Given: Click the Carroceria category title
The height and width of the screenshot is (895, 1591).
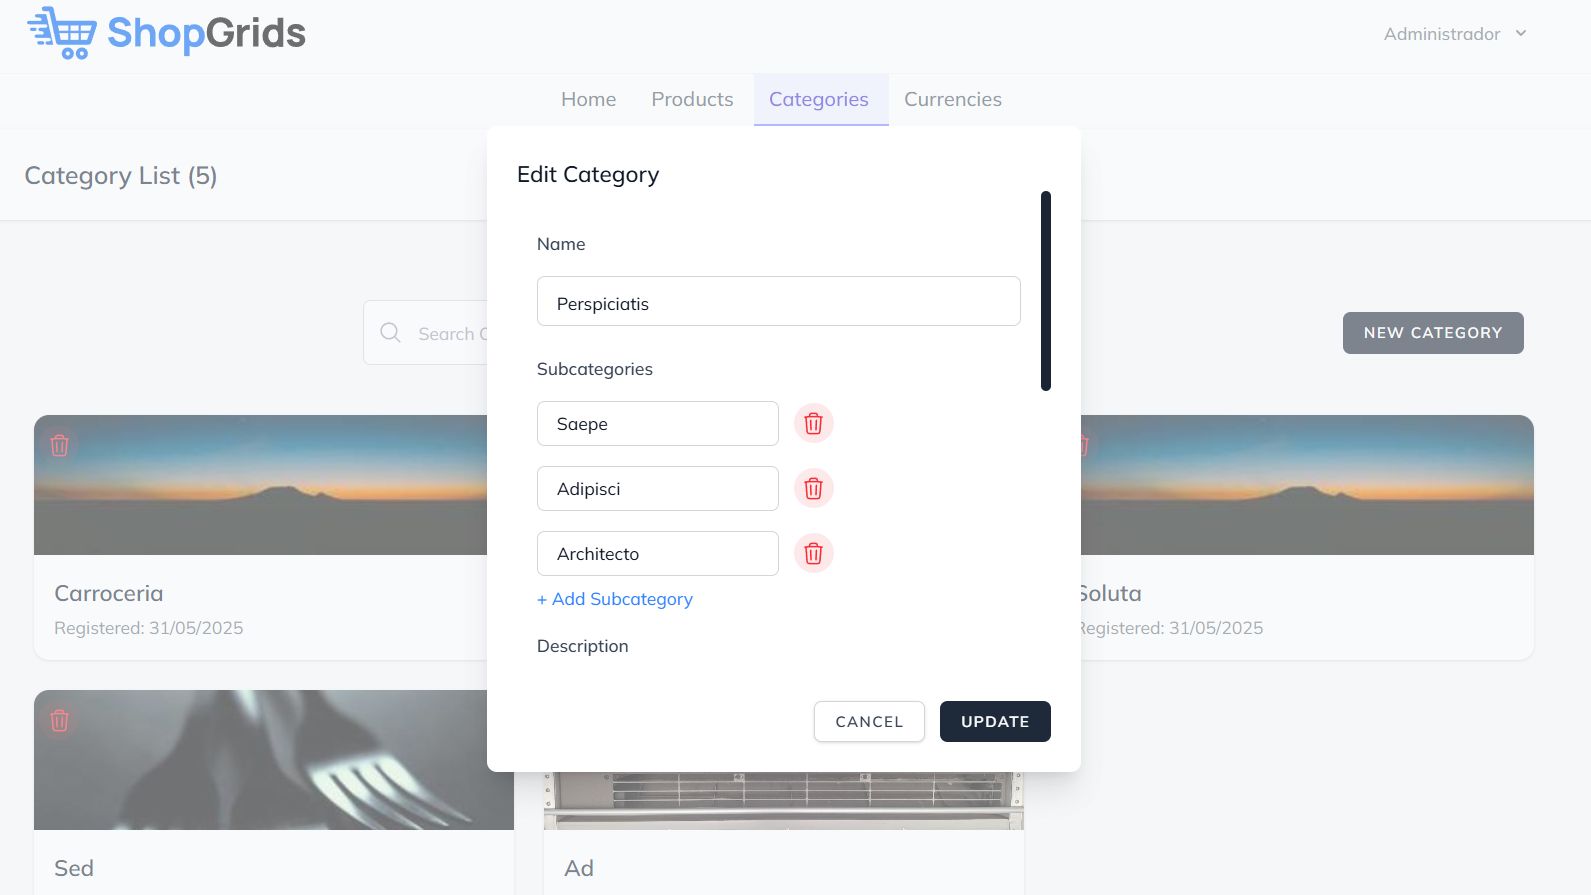Looking at the screenshot, I should (x=109, y=593).
